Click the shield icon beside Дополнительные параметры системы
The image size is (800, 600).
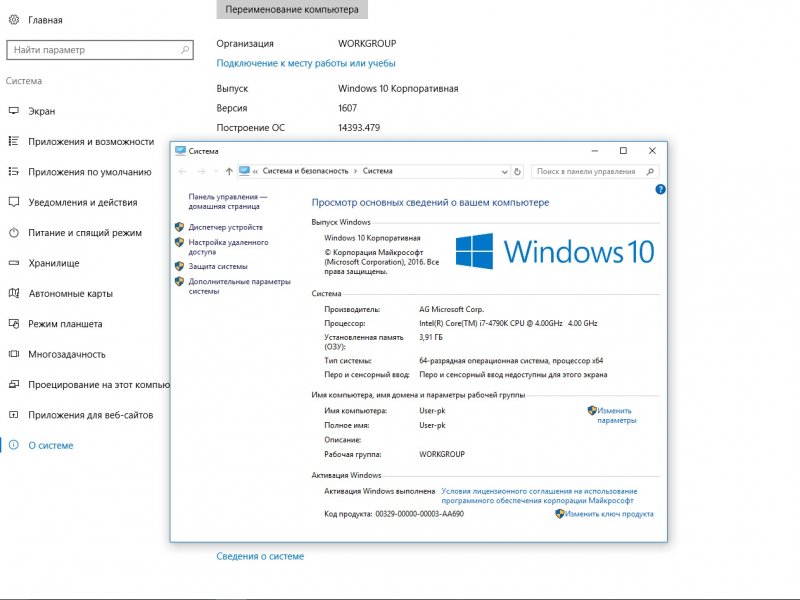click(179, 282)
